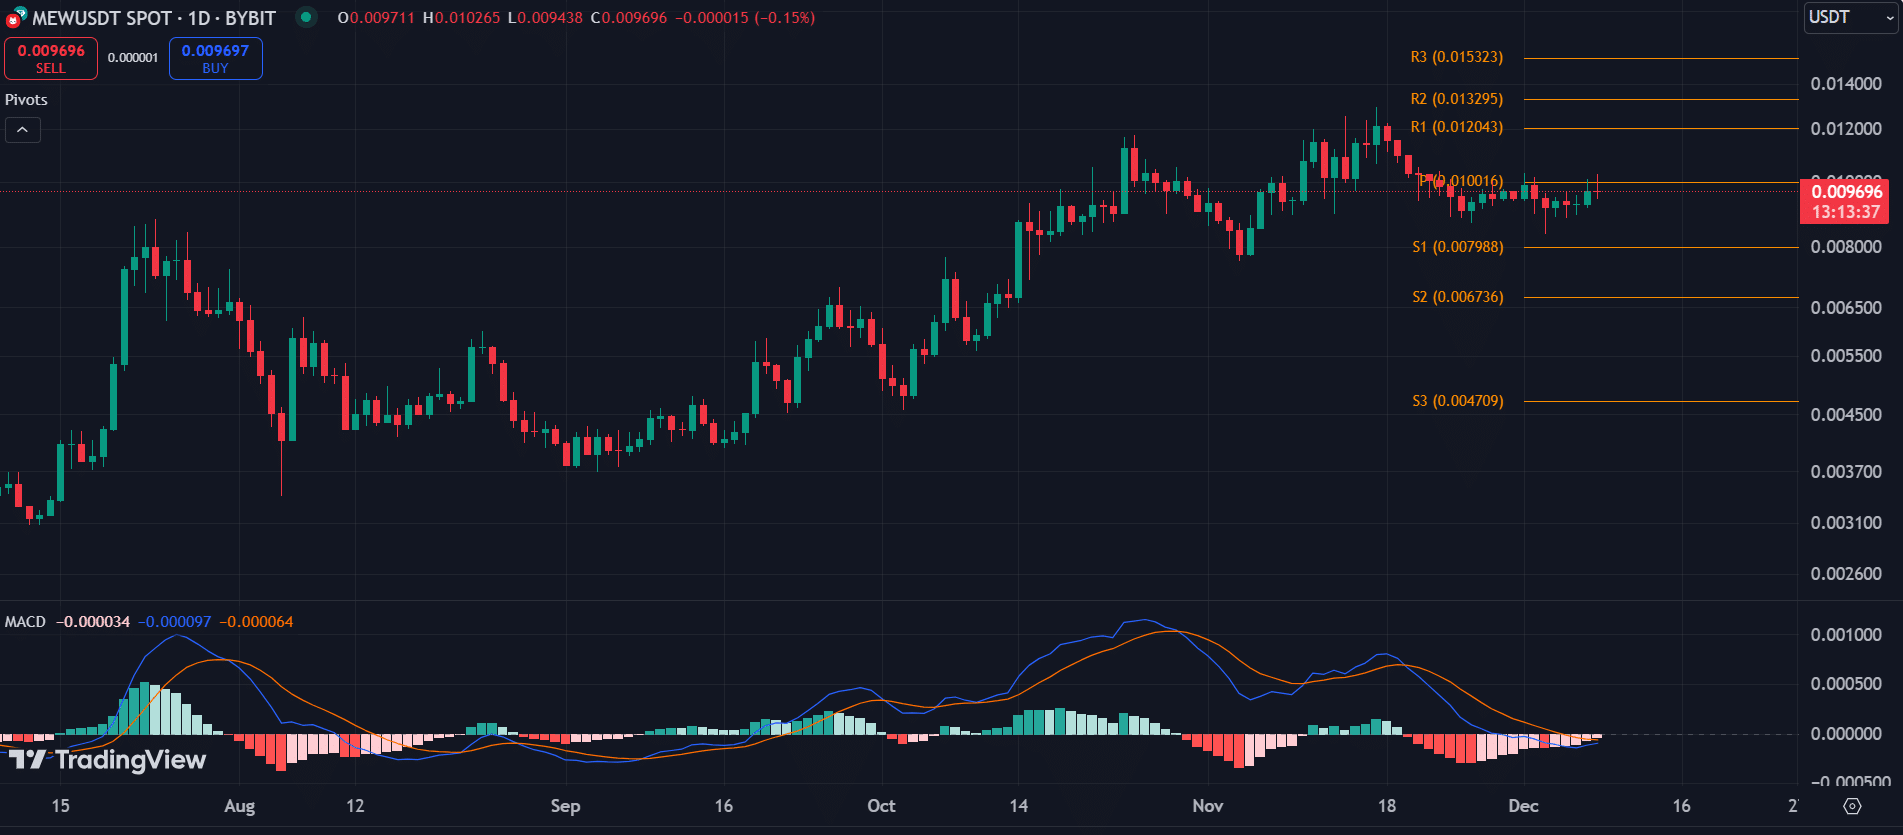This screenshot has width=1903, height=835.
Task: Collapse the indicators legend chevron
Action: [23, 130]
